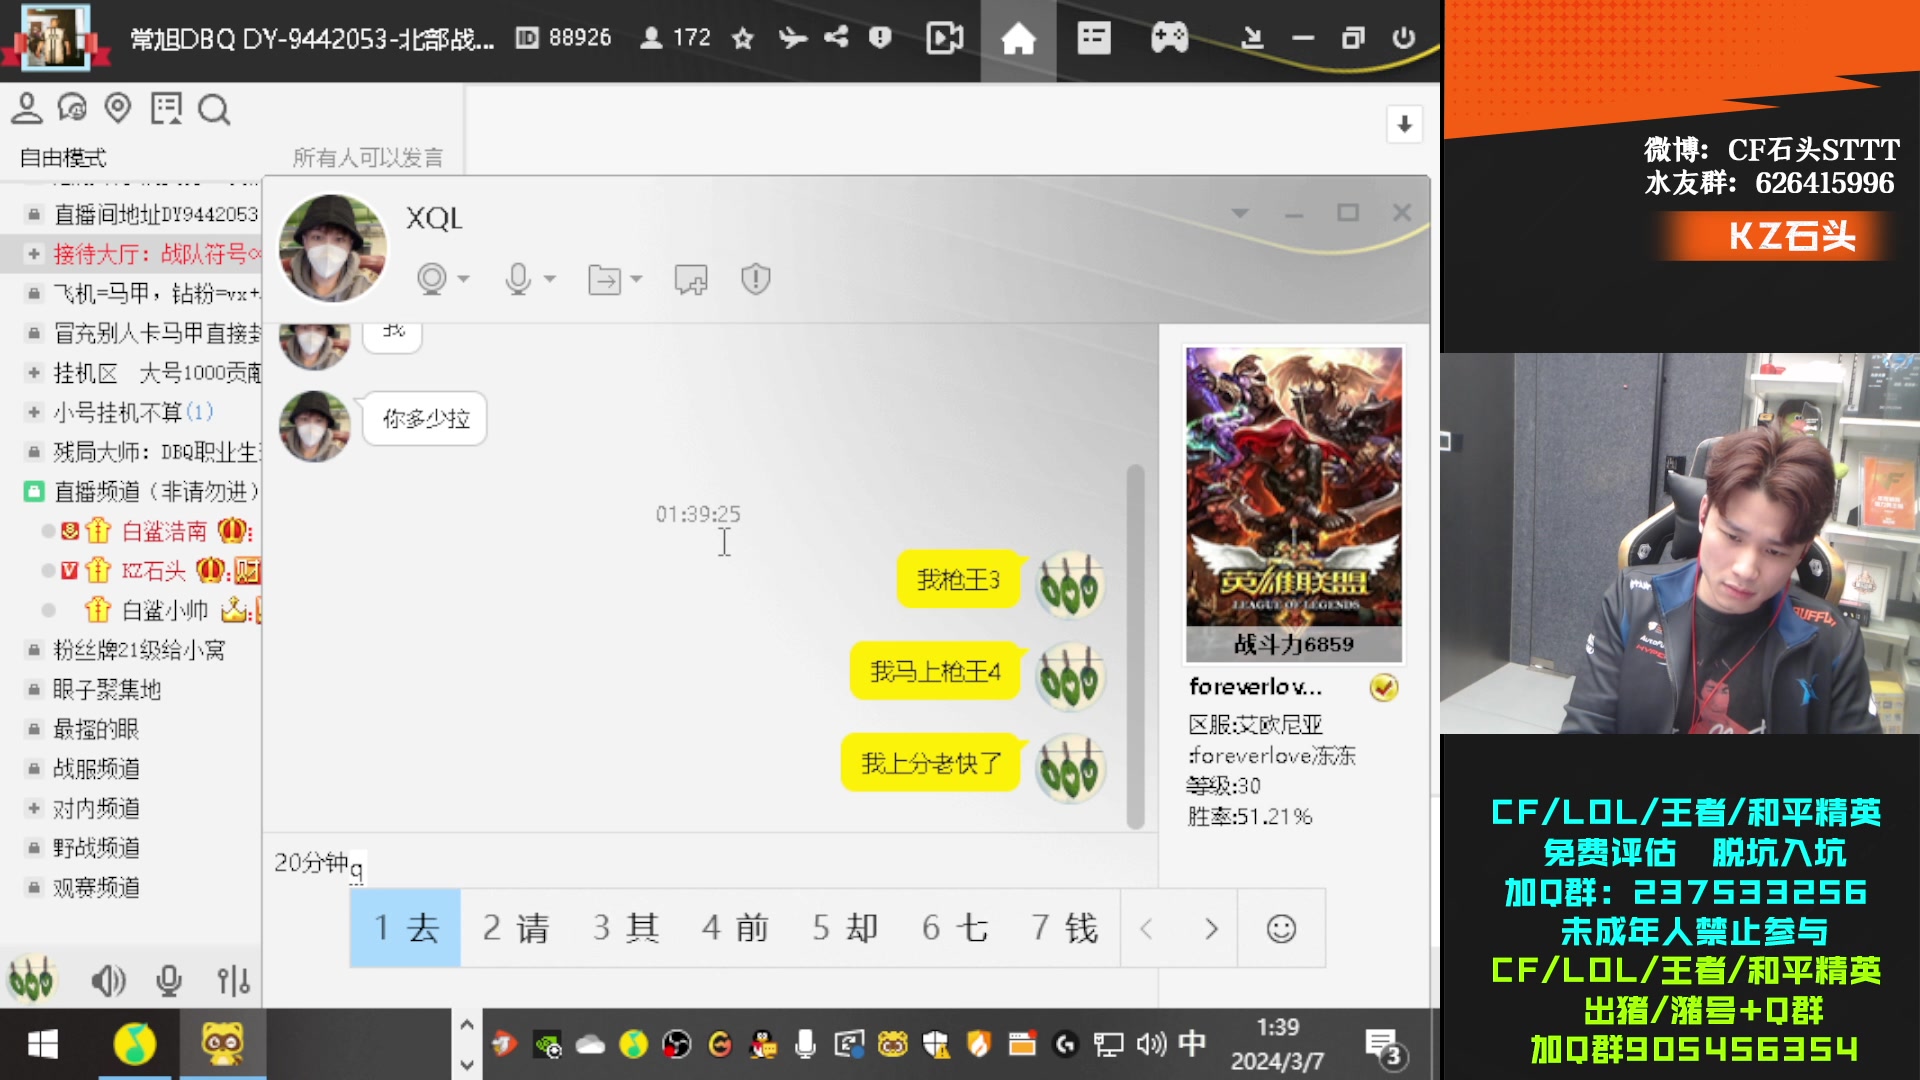Viewport: 1920px width, 1080px height.
Task: Open the game controller icon
Action: (1168, 39)
